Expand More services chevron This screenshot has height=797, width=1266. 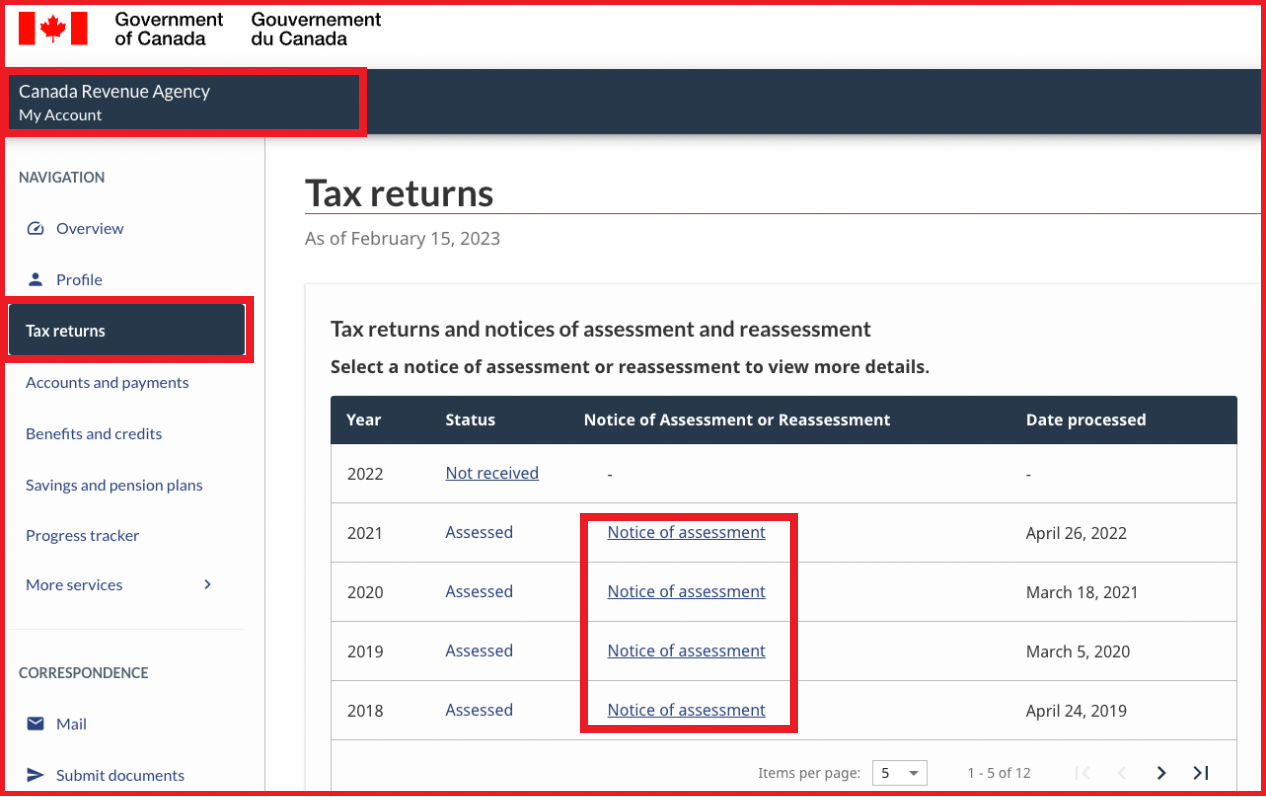click(x=208, y=585)
